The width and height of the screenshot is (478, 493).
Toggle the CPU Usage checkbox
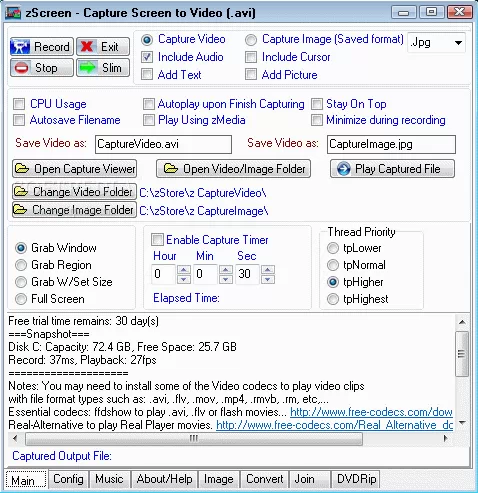[19, 104]
